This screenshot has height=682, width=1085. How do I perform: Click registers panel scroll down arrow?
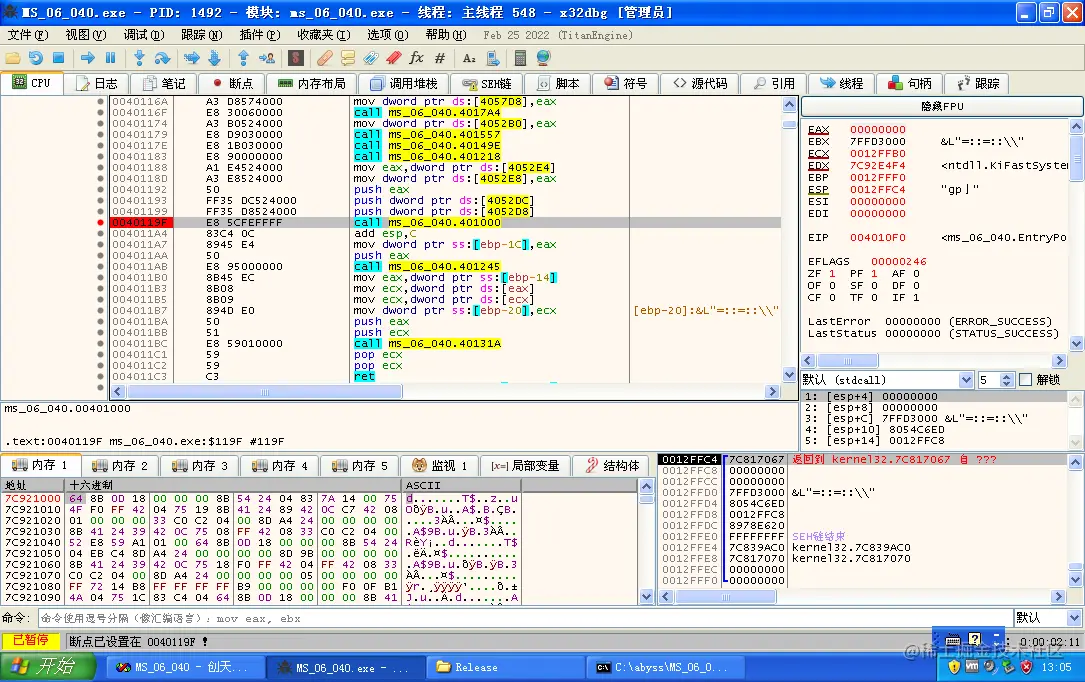click(x=1076, y=343)
